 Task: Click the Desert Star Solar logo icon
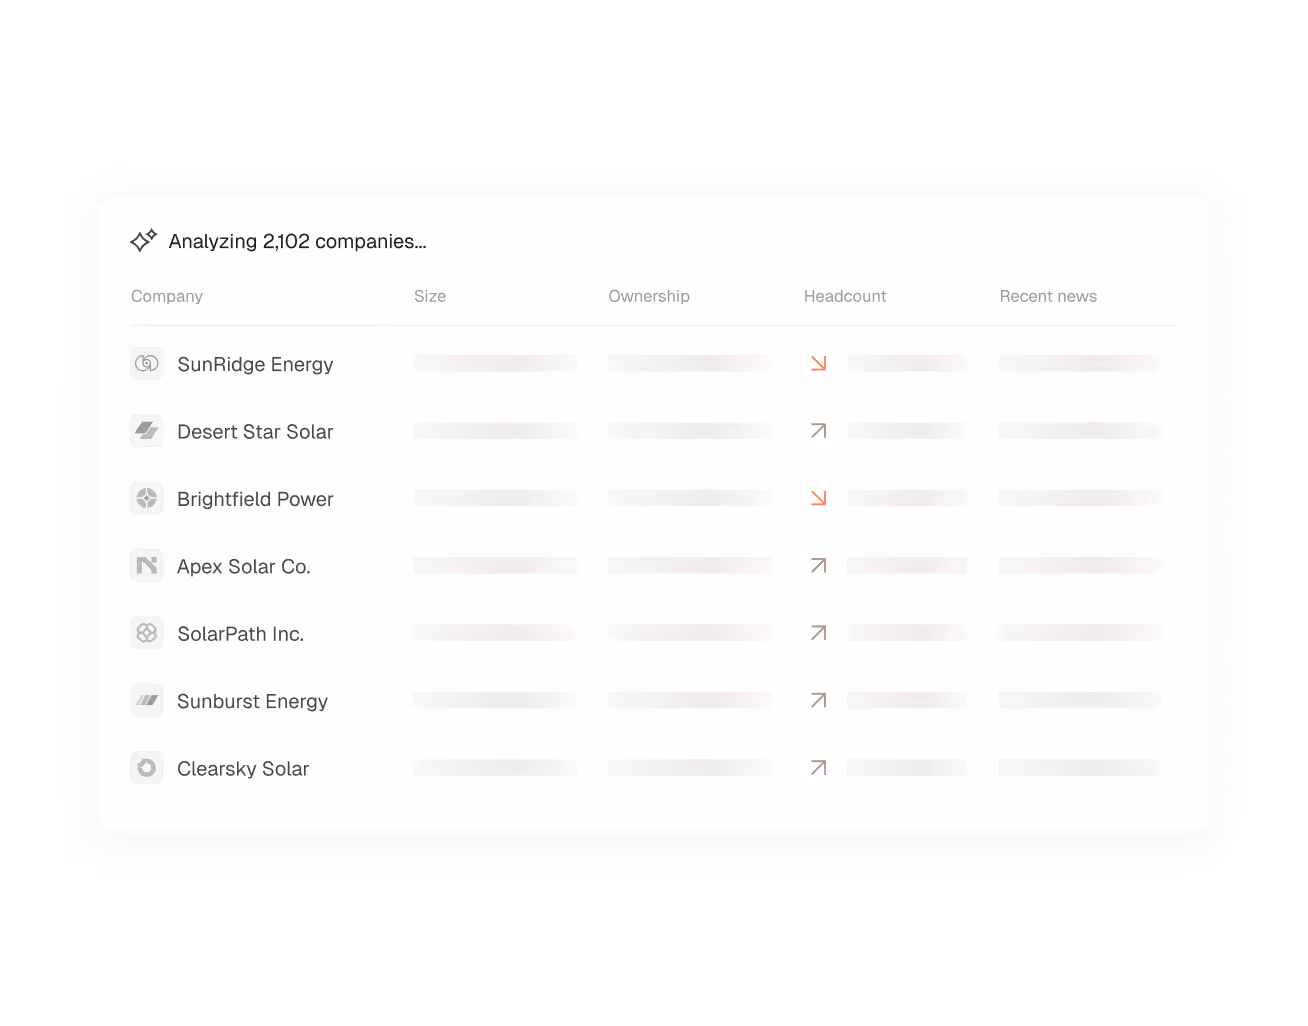[x=147, y=431]
